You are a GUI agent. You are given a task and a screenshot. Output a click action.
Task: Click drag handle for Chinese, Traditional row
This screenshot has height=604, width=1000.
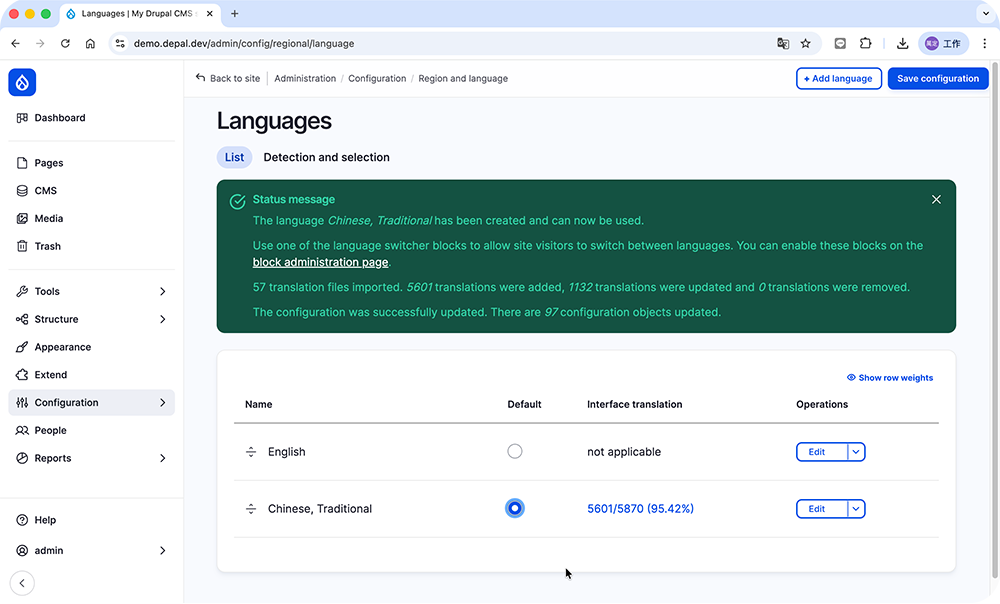[x=251, y=509]
